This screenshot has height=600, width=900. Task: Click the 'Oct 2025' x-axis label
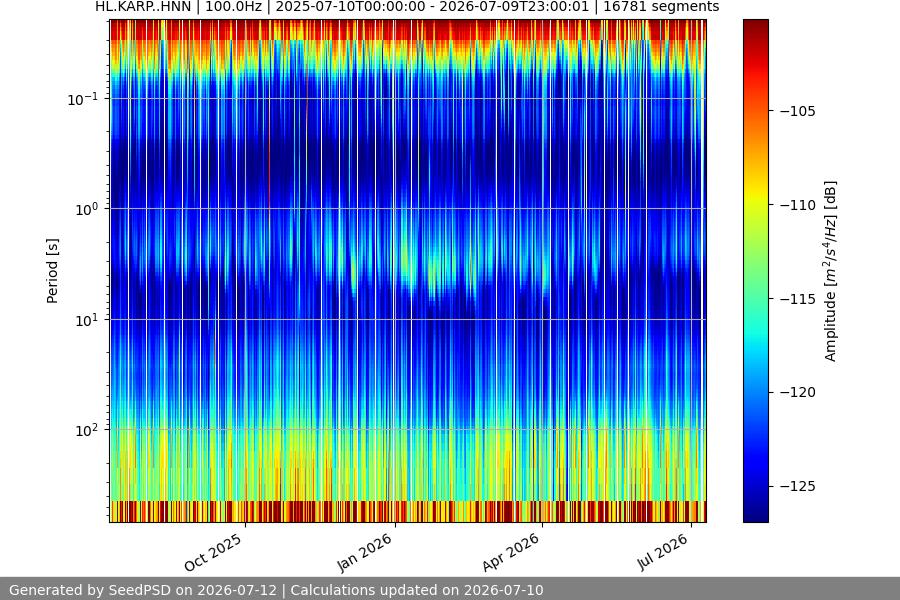[213, 552]
